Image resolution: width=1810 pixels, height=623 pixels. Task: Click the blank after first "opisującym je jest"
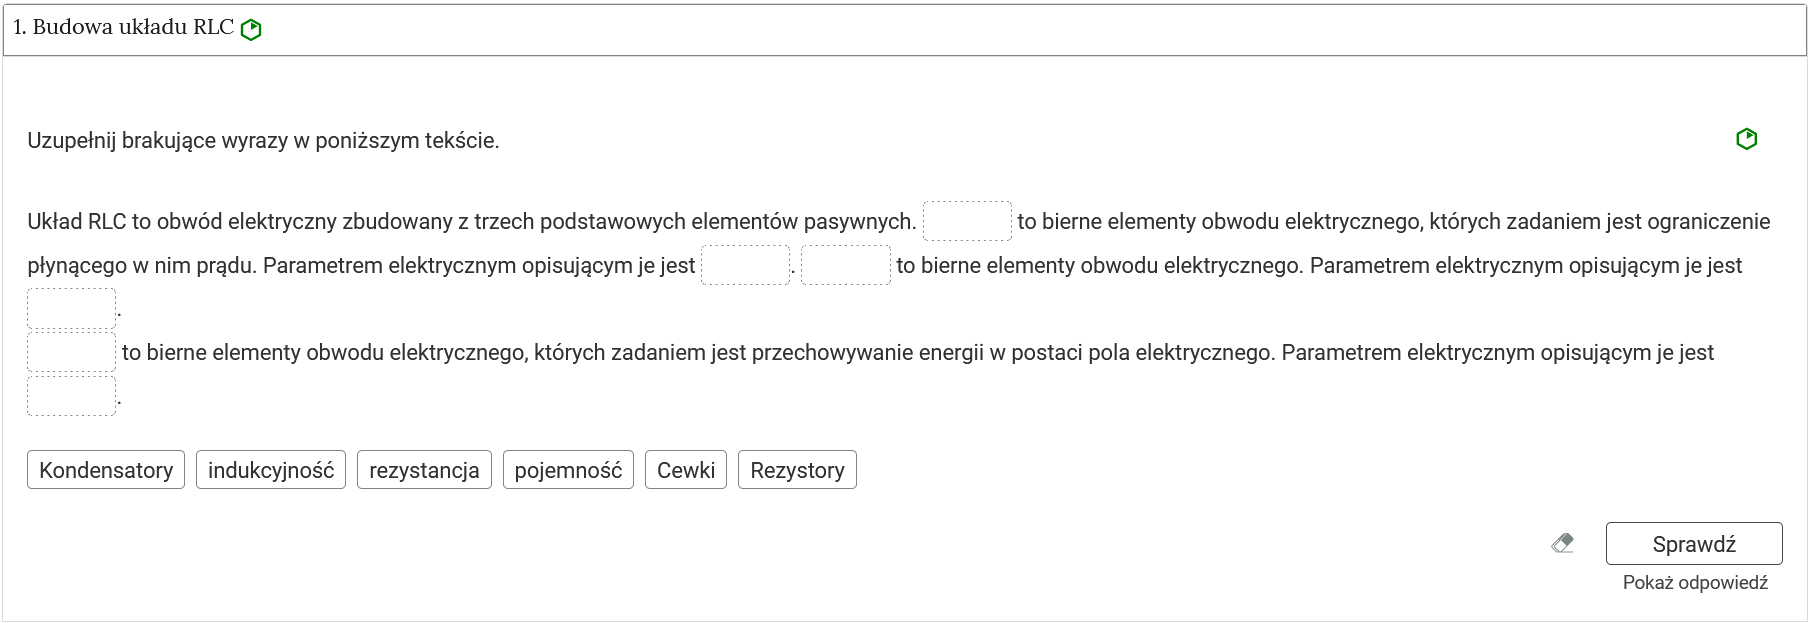(746, 266)
